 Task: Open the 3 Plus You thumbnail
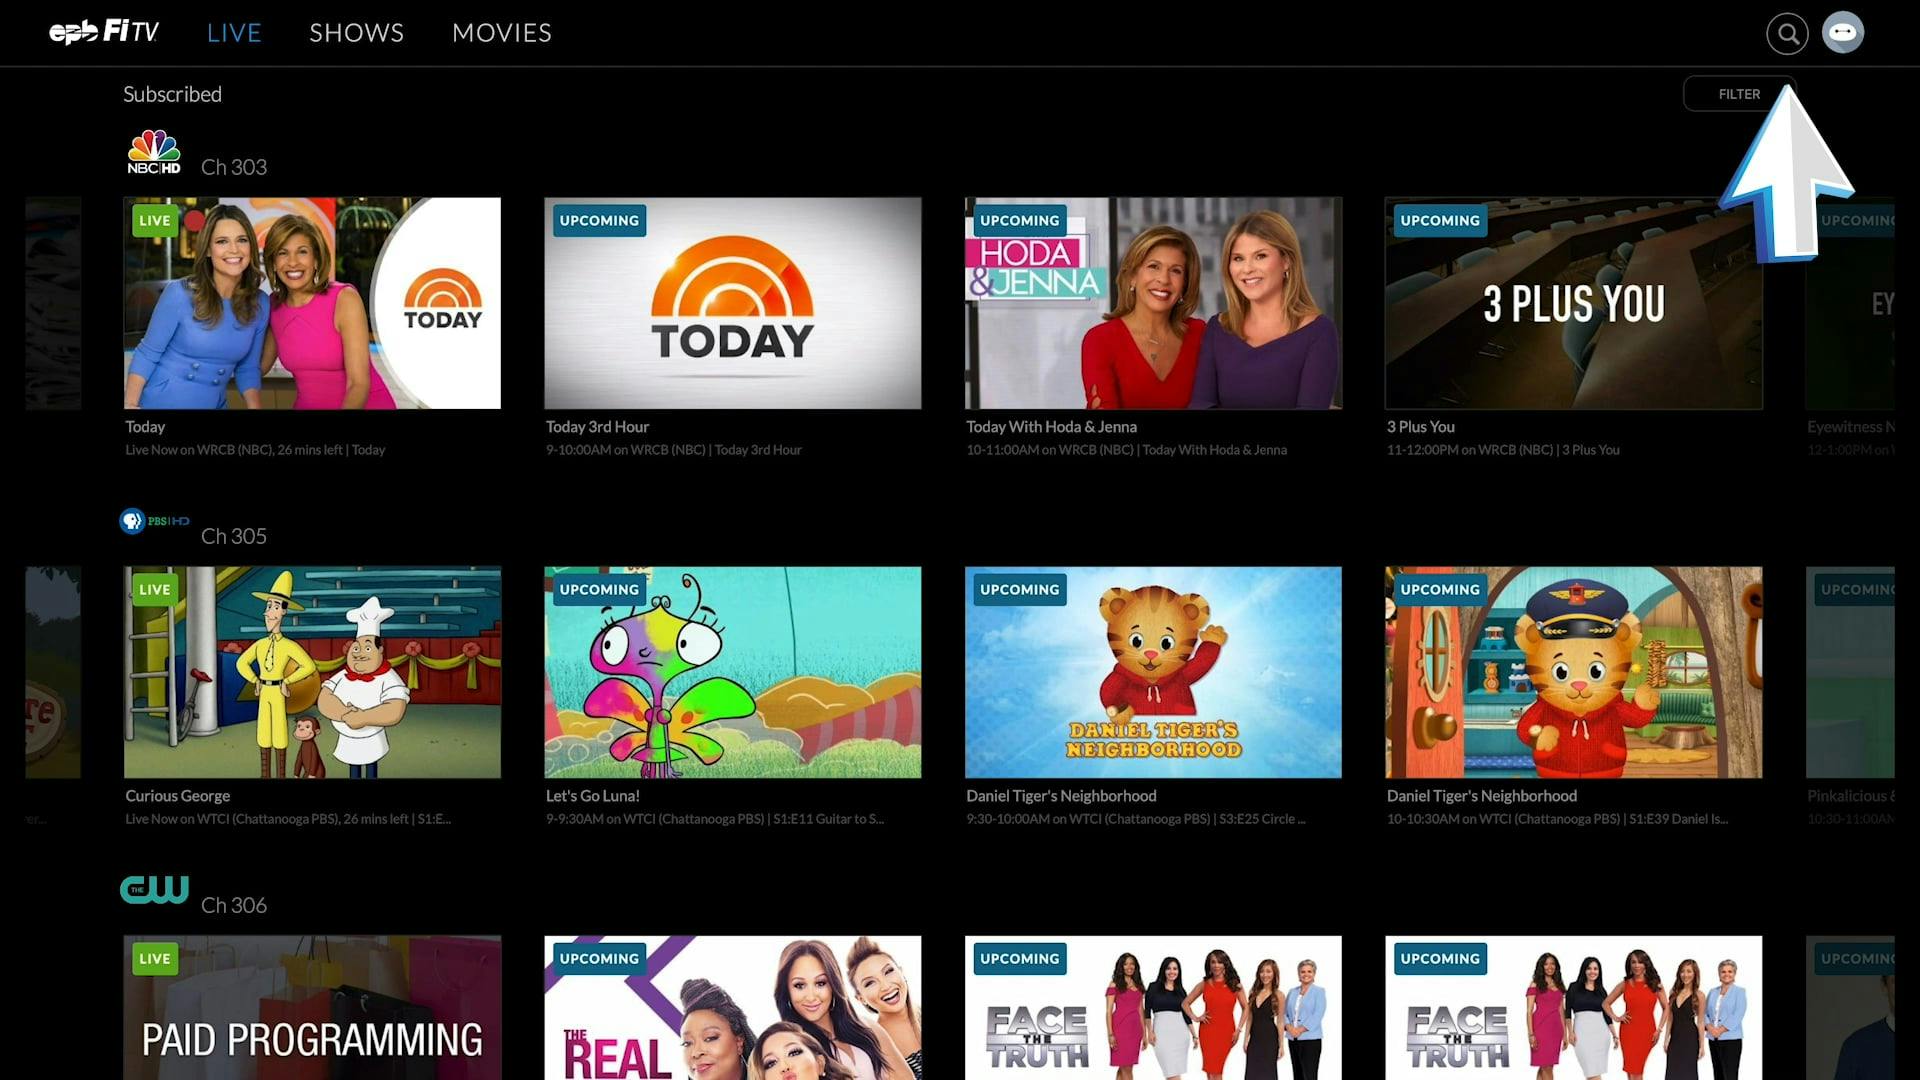point(1572,303)
